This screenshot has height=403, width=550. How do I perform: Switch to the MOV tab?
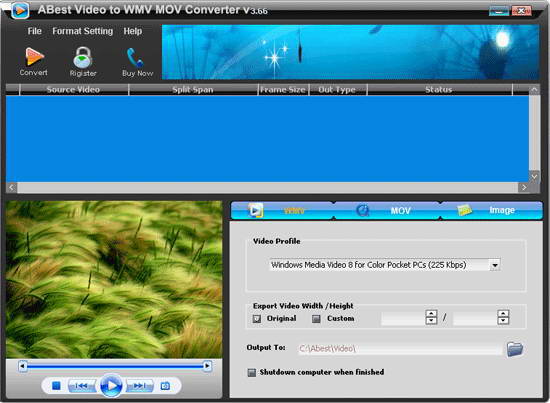tap(387, 210)
